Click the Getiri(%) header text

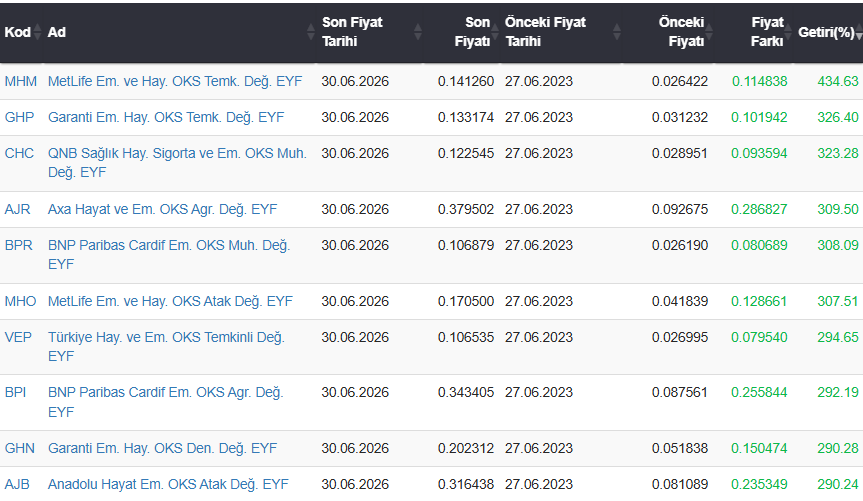tap(826, 32)
